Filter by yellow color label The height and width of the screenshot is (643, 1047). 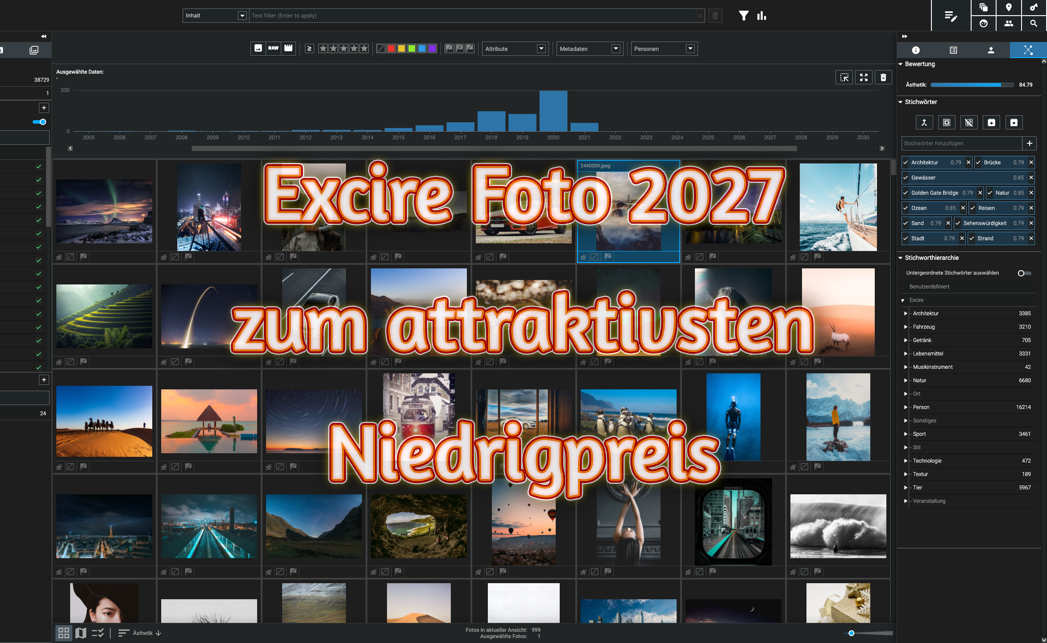pyautogui.click(x=401, y=49)
